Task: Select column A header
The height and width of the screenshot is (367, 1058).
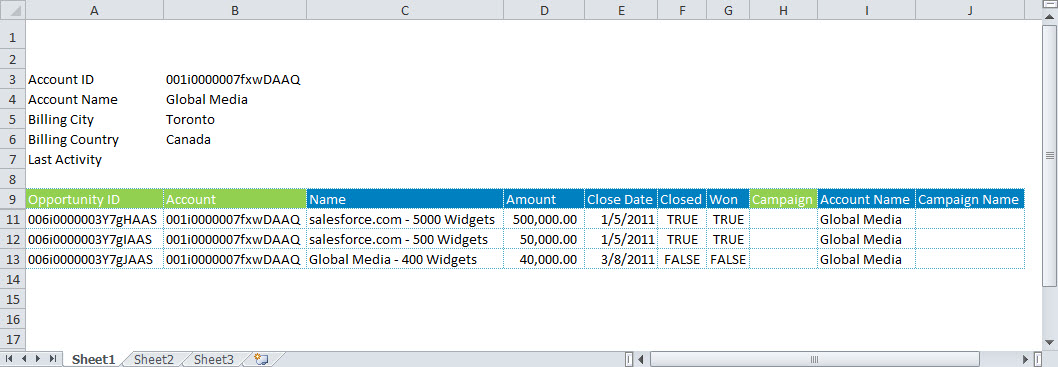Action: (x=94, y=9)
